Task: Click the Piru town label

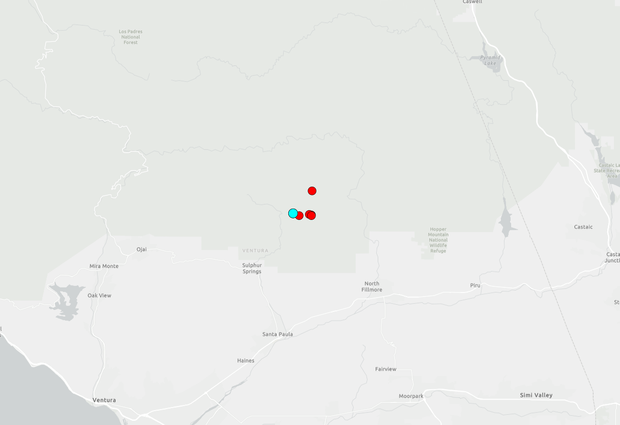Action: [475, 285]
